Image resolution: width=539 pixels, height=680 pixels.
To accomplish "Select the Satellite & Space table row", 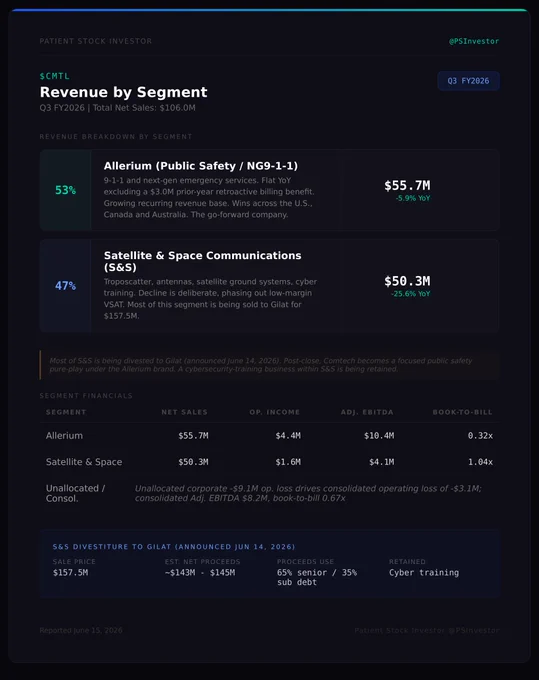I will coord(269,462).
